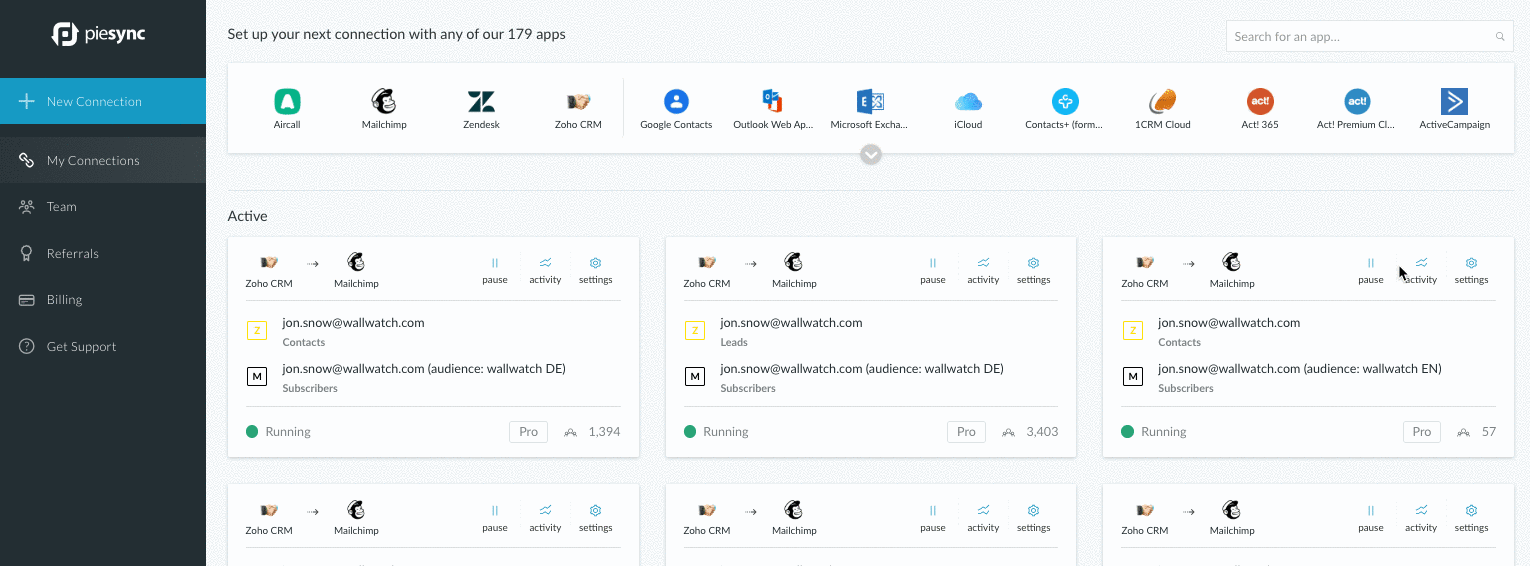Image resolution: width=1530 pixels, height=566 pixels.
Task: Click the 1,394 synced count
Action: 605,432
